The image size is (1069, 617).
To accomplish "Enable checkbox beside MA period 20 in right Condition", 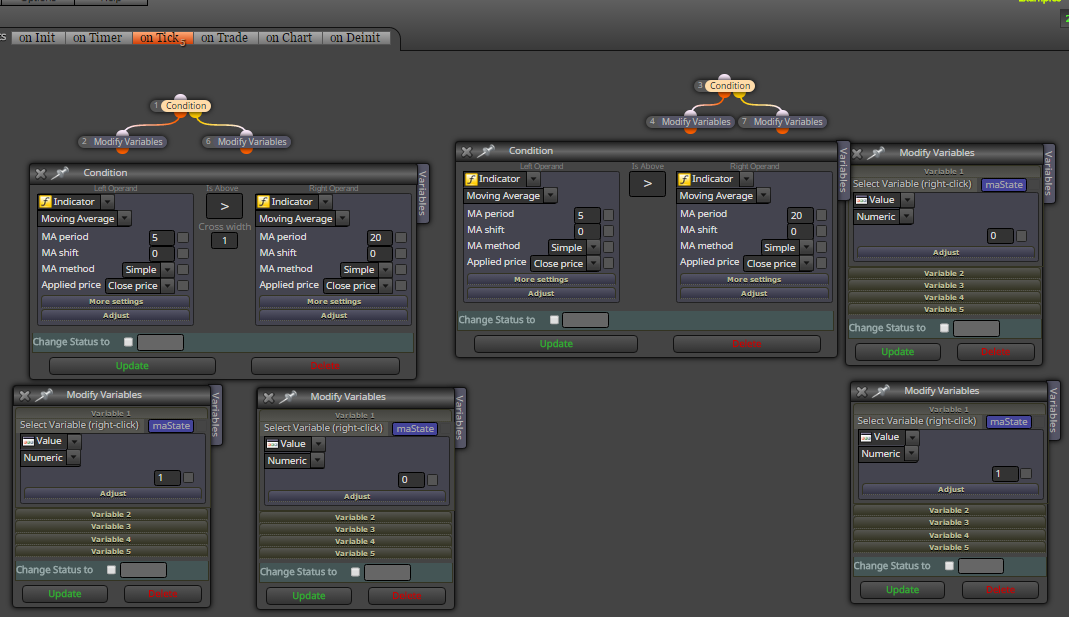I will pyautogui.click(x=822, y=215).
